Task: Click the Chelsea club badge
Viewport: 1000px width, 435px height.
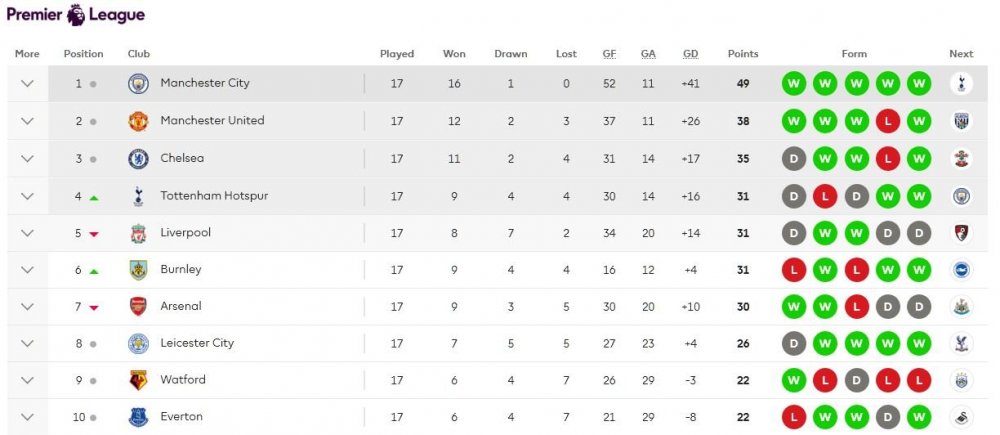Action: tap(138, 159)
